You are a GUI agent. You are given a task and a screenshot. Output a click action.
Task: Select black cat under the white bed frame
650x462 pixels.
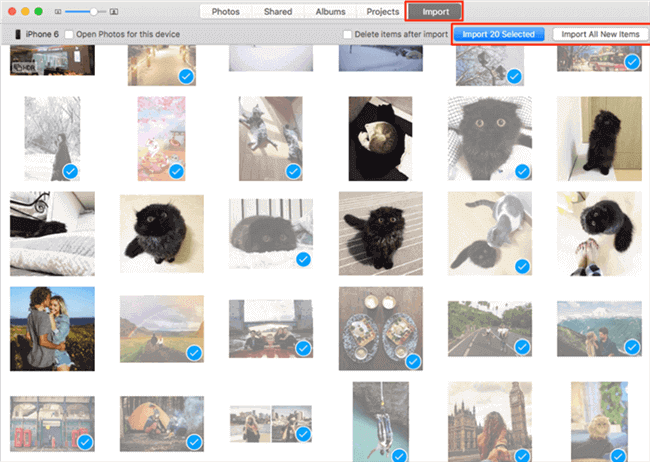point(271,234)
